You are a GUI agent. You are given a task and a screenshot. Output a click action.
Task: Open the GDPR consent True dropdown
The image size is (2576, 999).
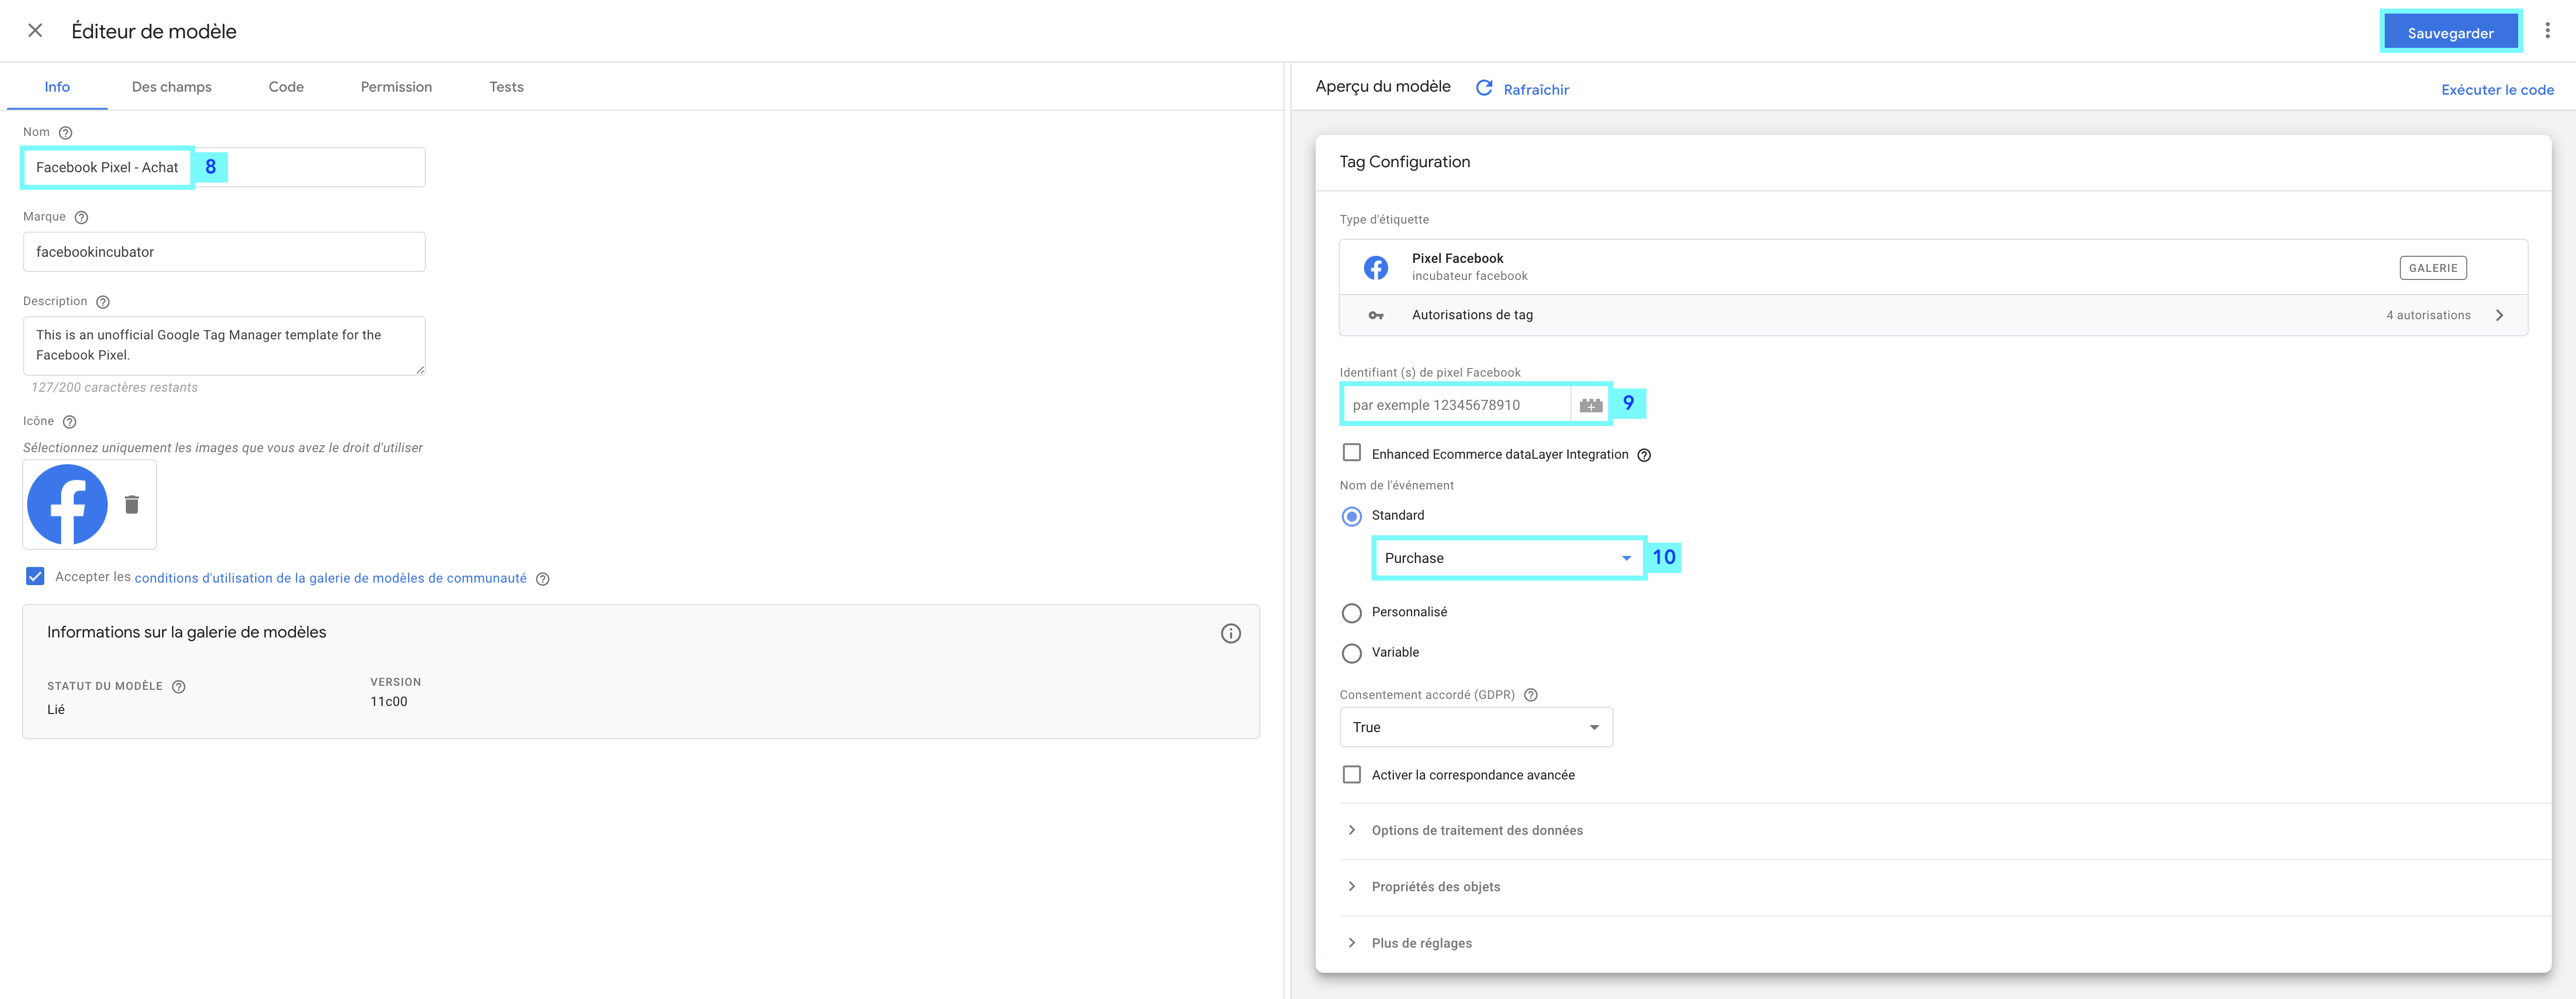(x=1475, y=727)
